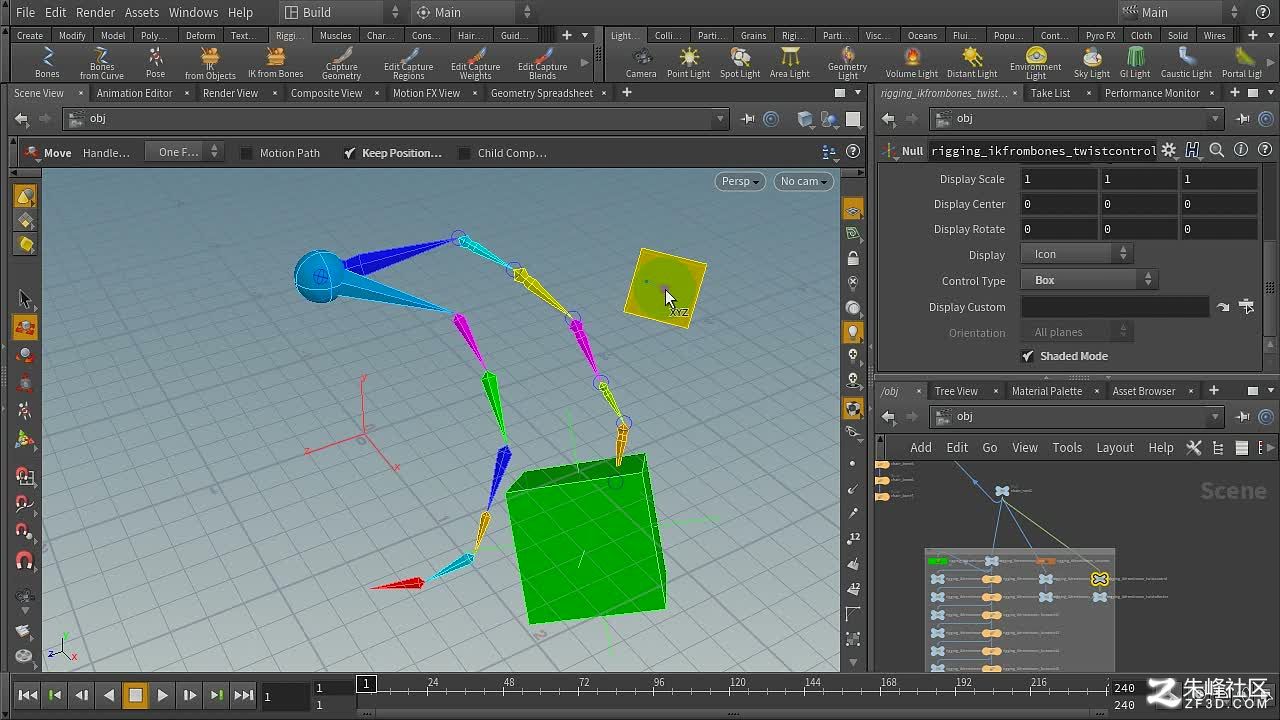This screenshot has height=720, width=1280.
Task: Add an Area Light from the shelf
Action: [x=790, y=63]
